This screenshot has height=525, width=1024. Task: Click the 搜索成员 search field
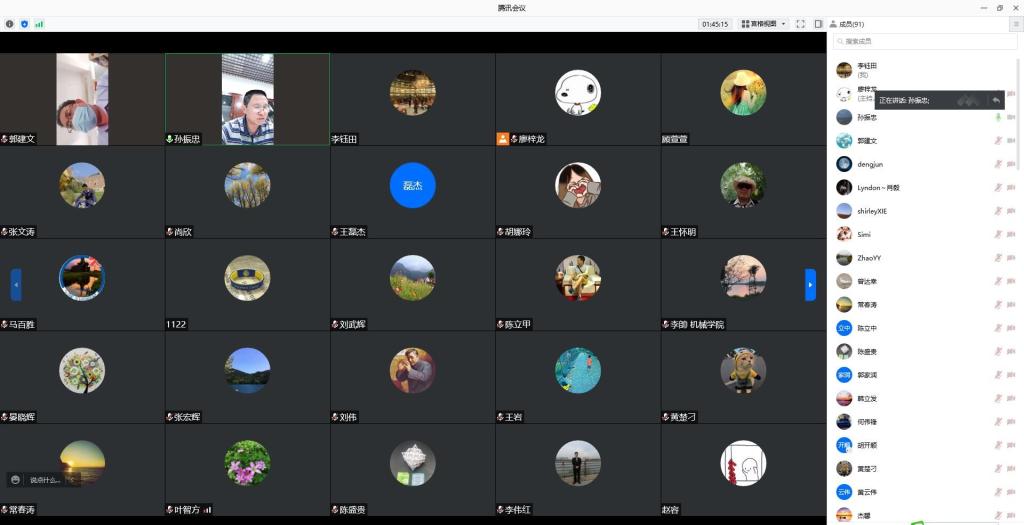(x=925, y=41)
